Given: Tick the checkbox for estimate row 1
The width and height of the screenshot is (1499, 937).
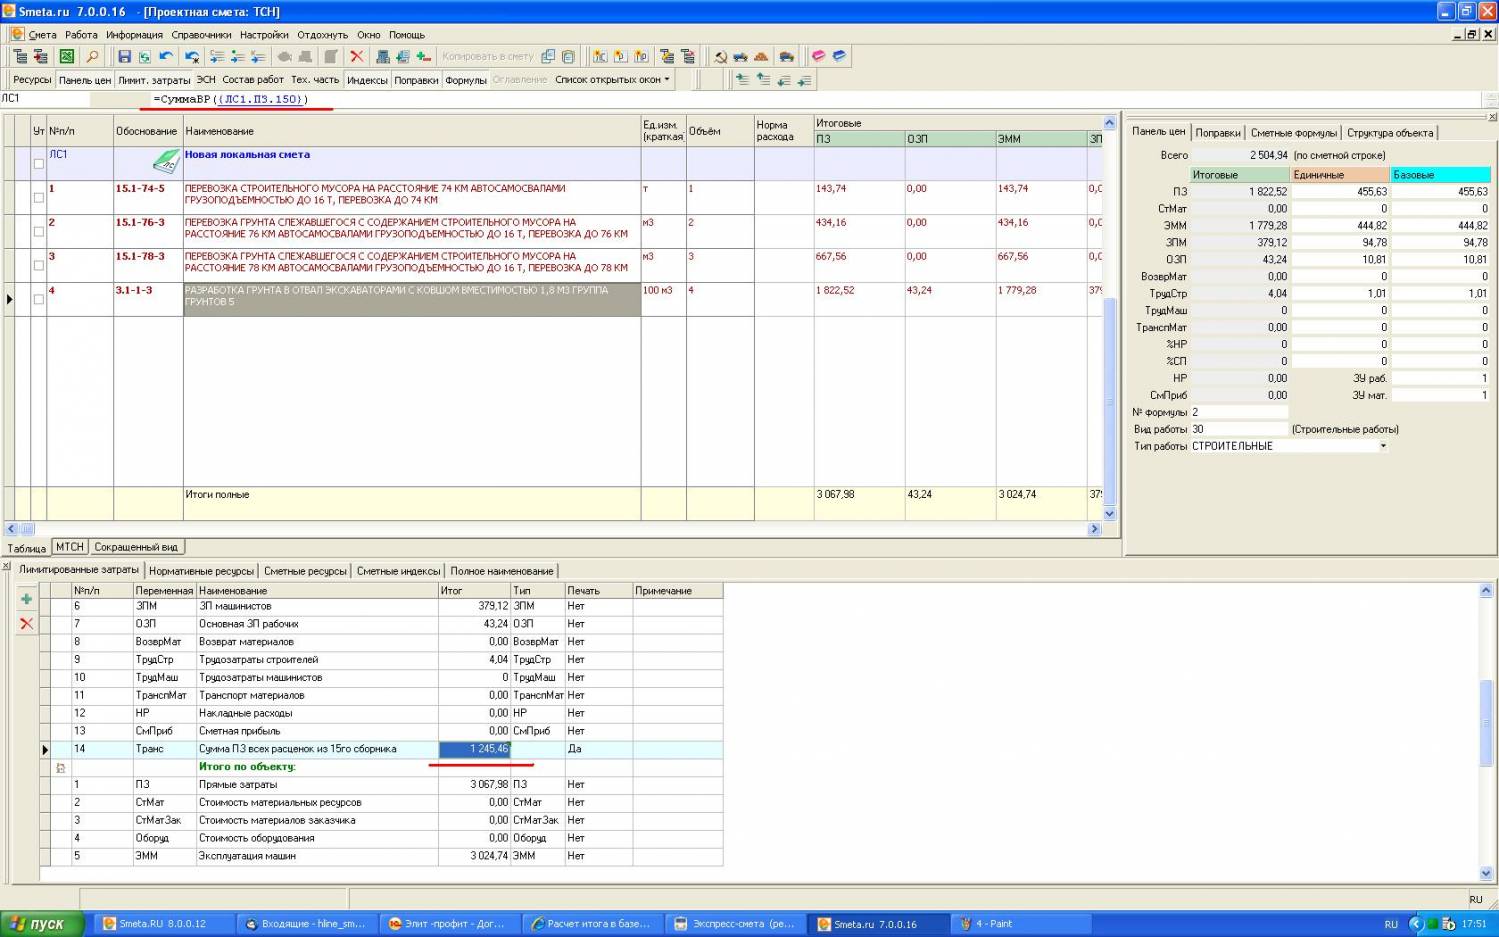Looking at the screenshot, I should click(x=39, y=197).
